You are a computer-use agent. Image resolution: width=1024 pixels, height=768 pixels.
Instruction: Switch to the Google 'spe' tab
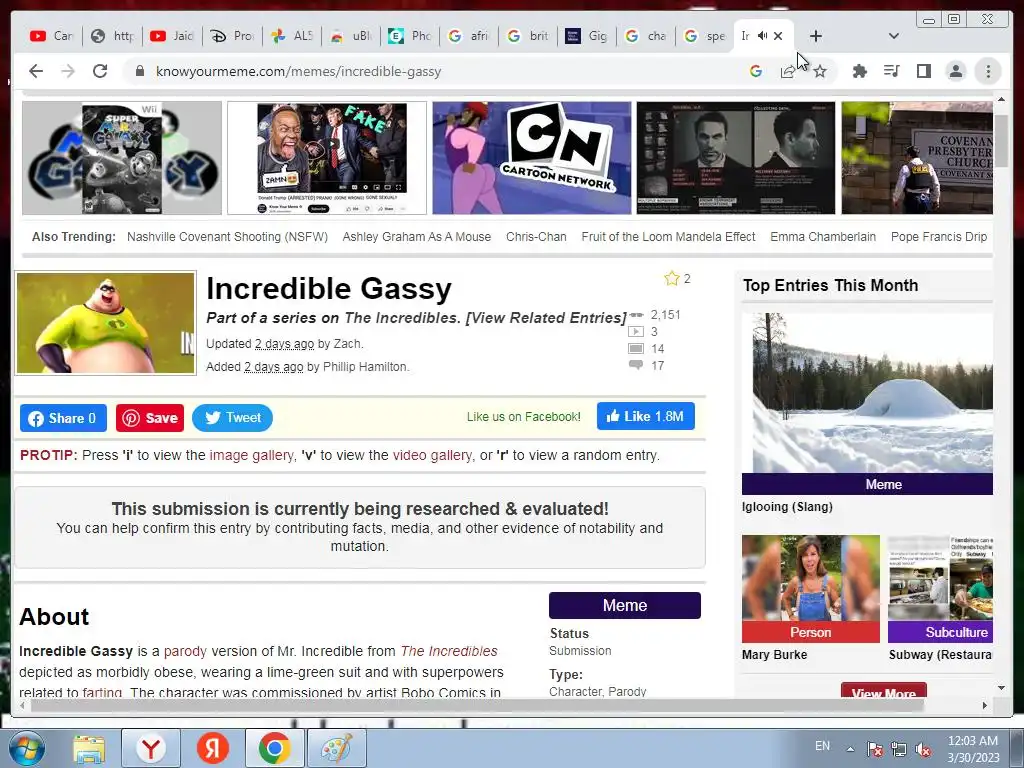click(x=704, y=36)
